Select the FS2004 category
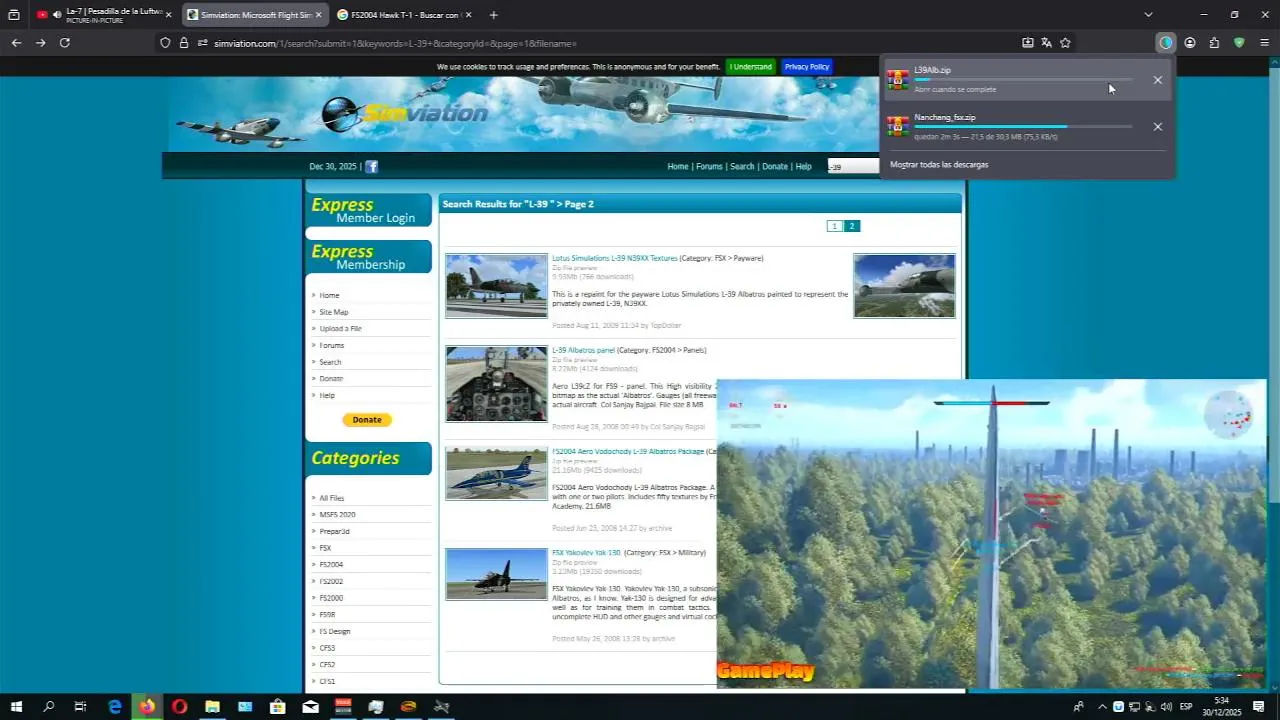Image resolution: width=1280 pixels, height=720 pixels. coord(331,565)
